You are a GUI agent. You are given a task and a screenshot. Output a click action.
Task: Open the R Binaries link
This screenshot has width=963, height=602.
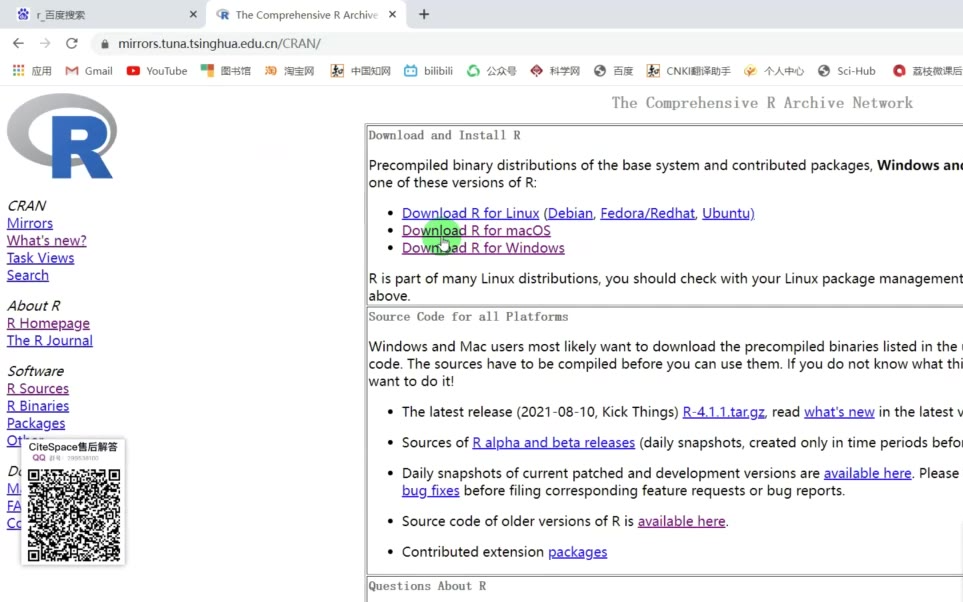(37, 406)
